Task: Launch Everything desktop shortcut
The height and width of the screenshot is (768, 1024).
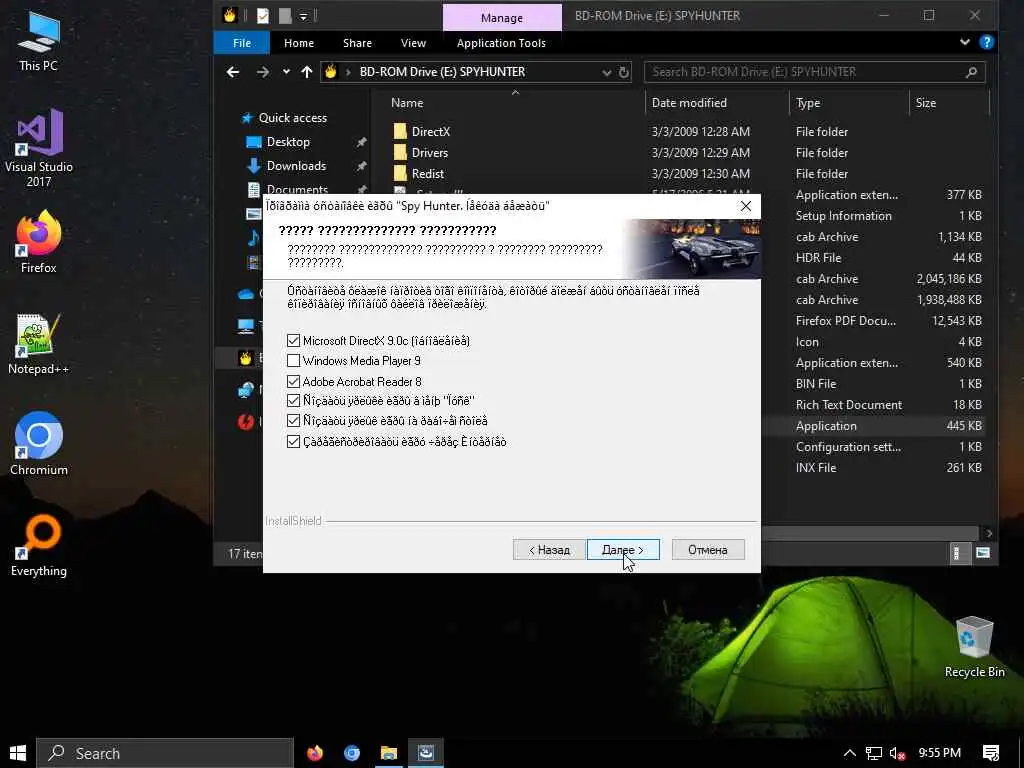Action: [x=39, y=546]
